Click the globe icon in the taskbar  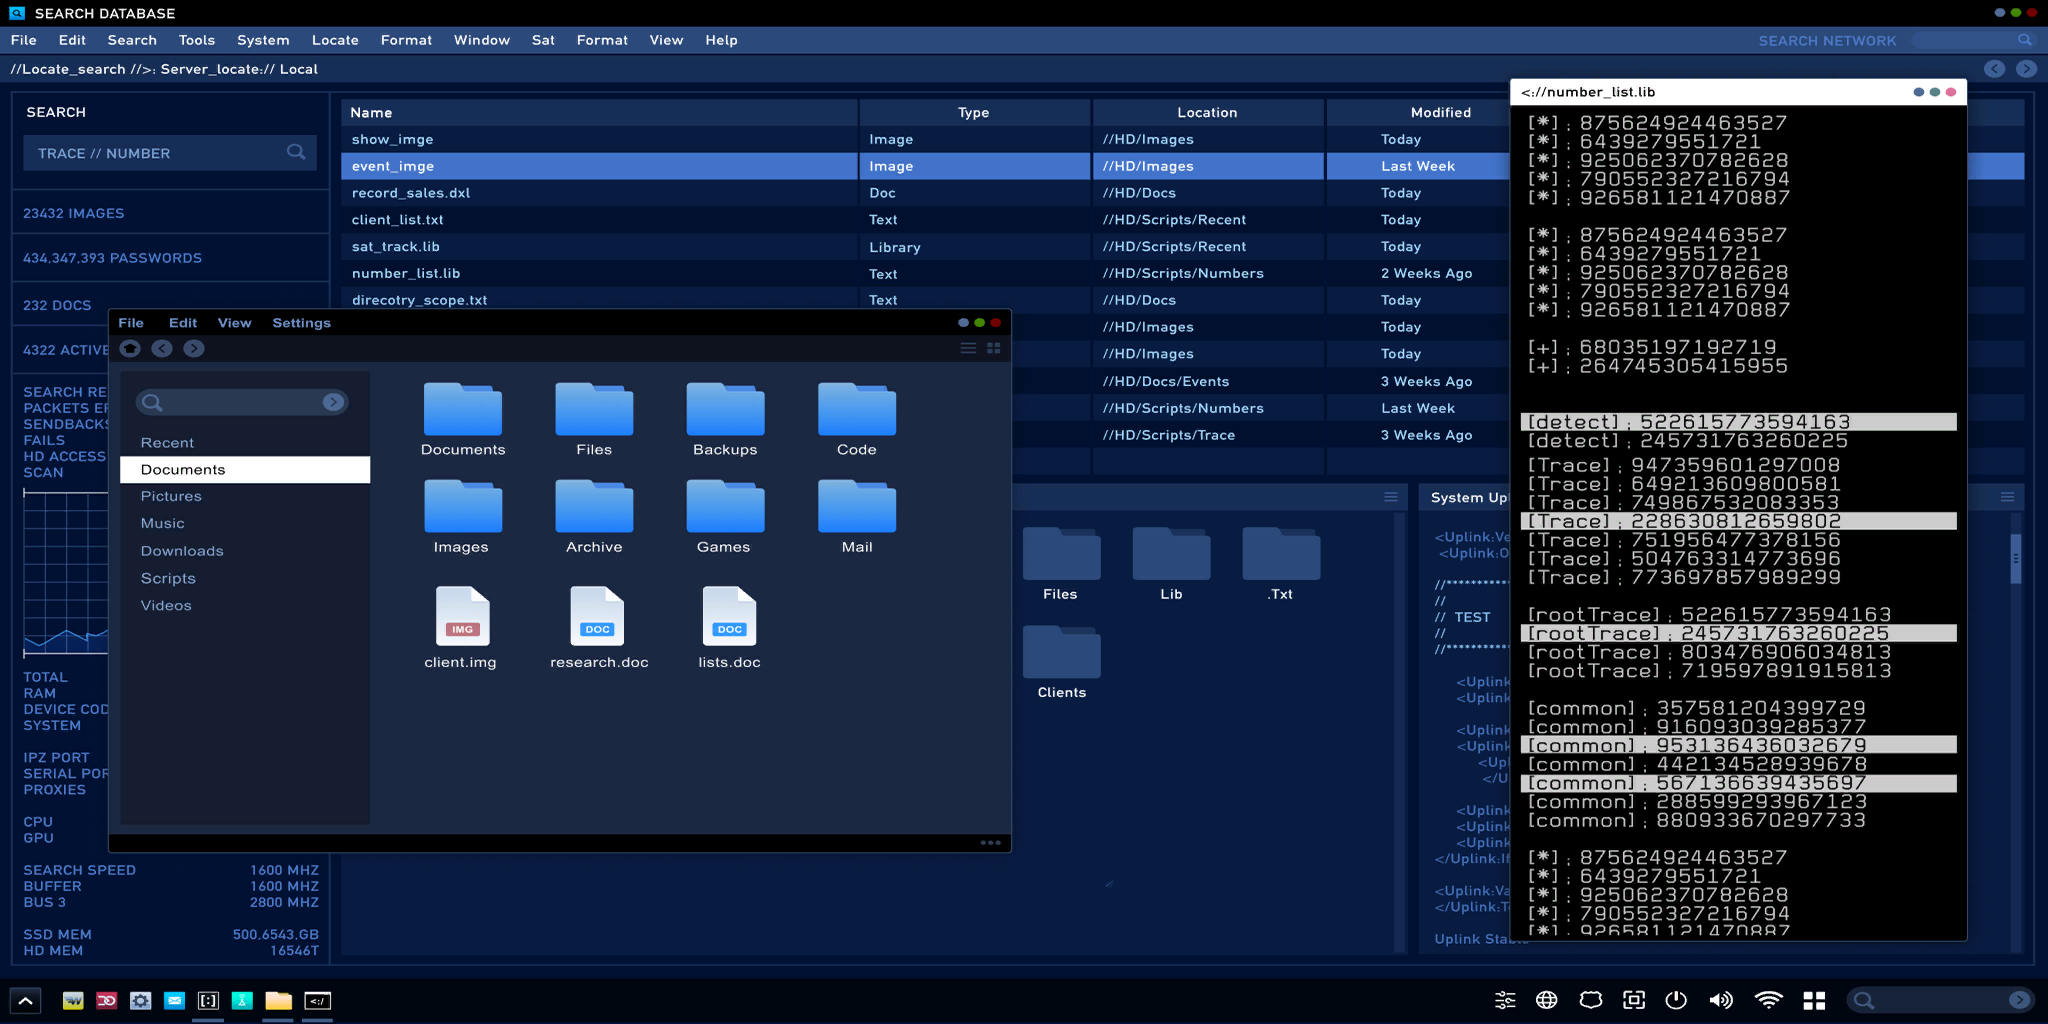click(1547, 1000)
